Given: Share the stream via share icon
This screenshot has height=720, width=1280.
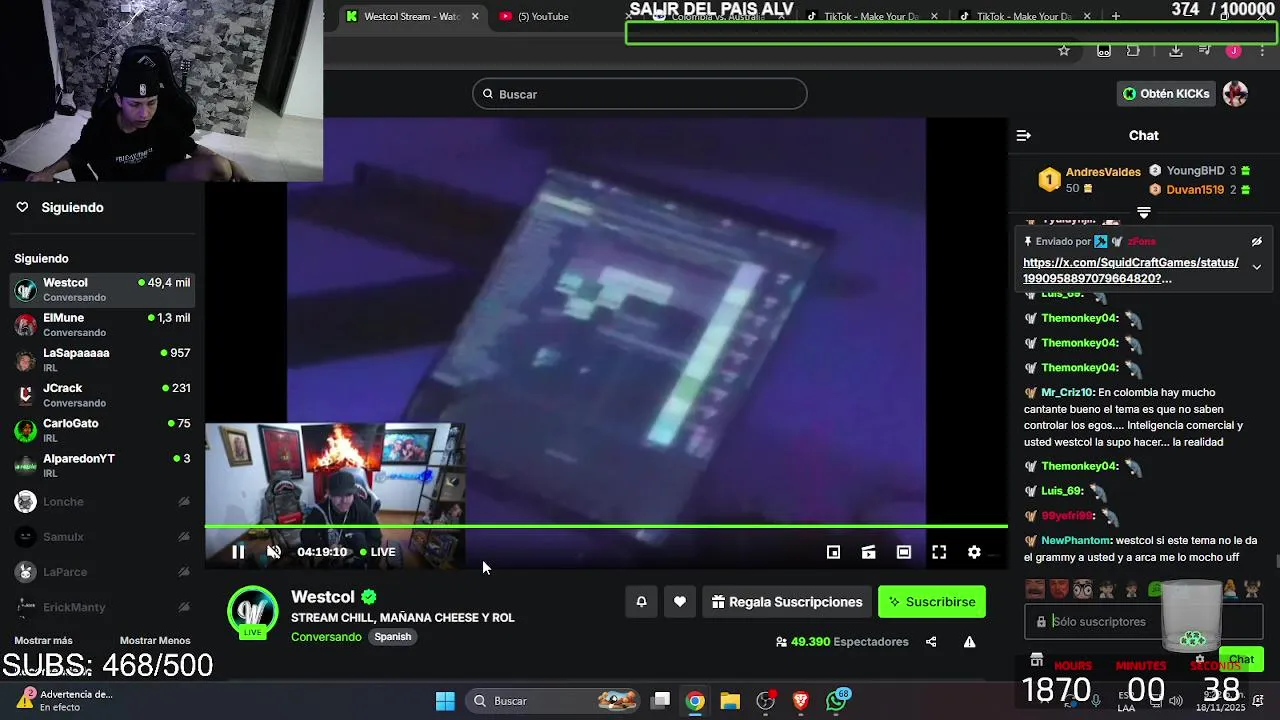Looking at the screenshot, I should click(x=931, y=642).
